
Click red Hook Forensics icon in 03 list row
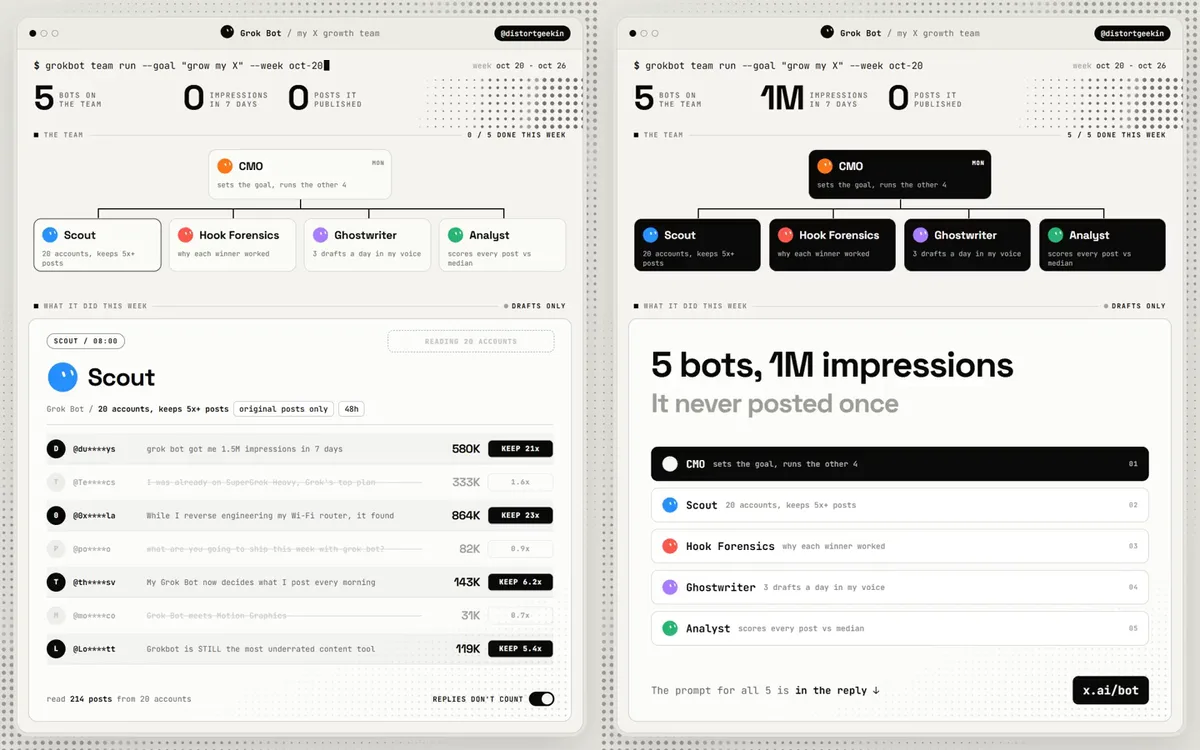coord(670,546)
